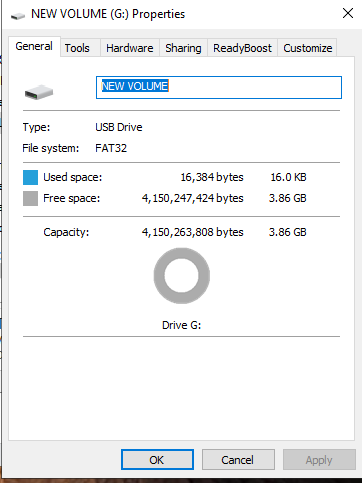Click the blue Used space color square
The image size is (362, 483).
[x=30, y=177]
